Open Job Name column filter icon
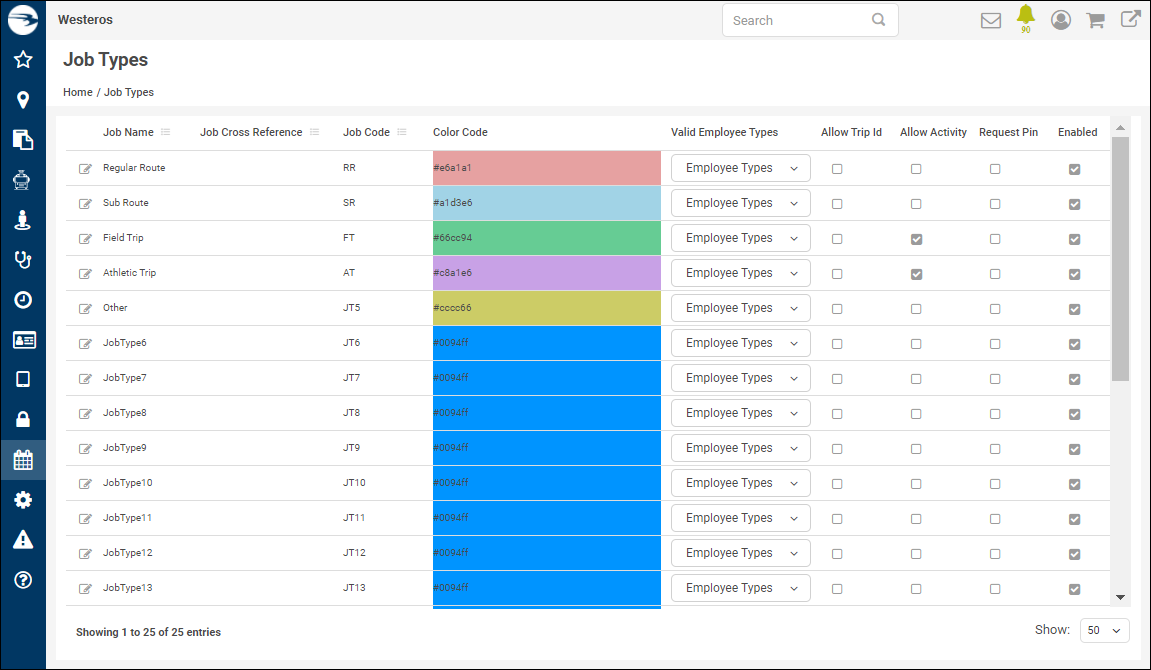This screenshot has width=1151, height=670. [166, 132]
